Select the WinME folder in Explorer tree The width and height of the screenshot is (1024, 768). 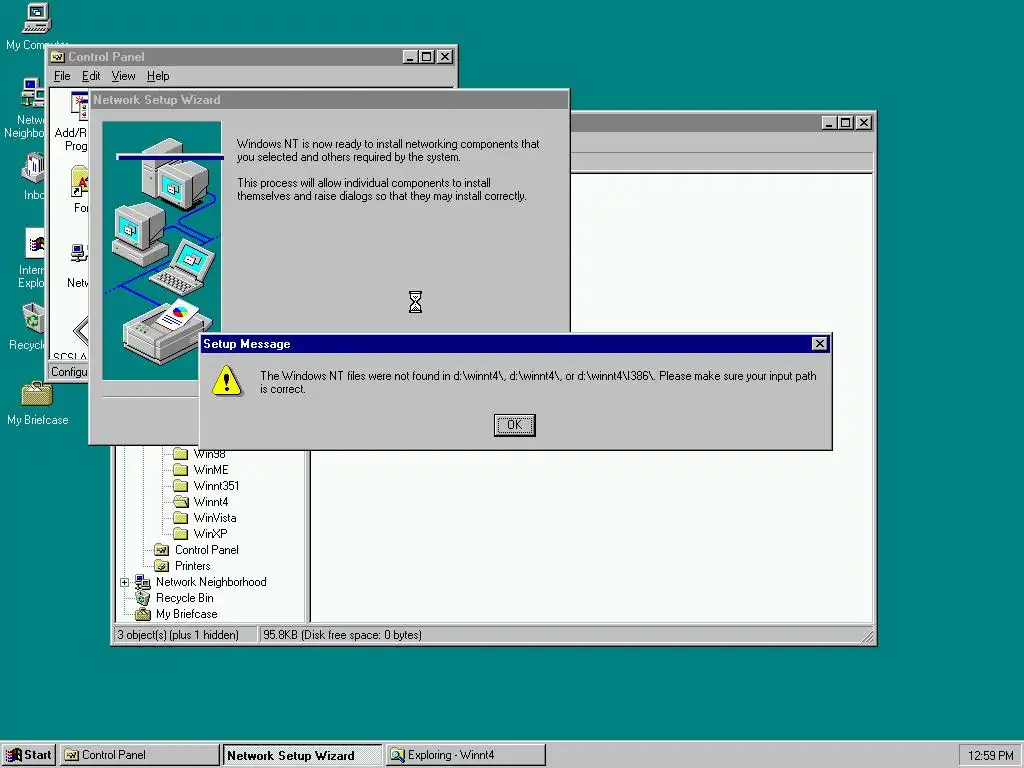pyautogui.click(x=211, y=470)
